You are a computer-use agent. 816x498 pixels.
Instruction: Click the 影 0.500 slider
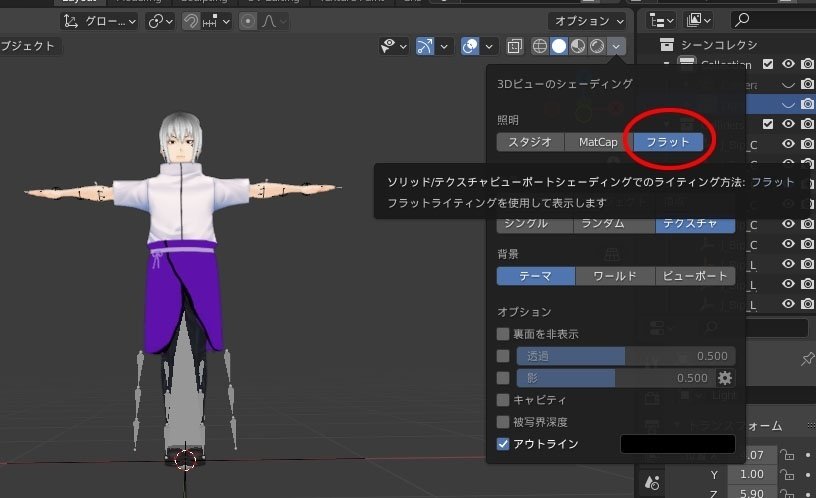coord(615,378)
